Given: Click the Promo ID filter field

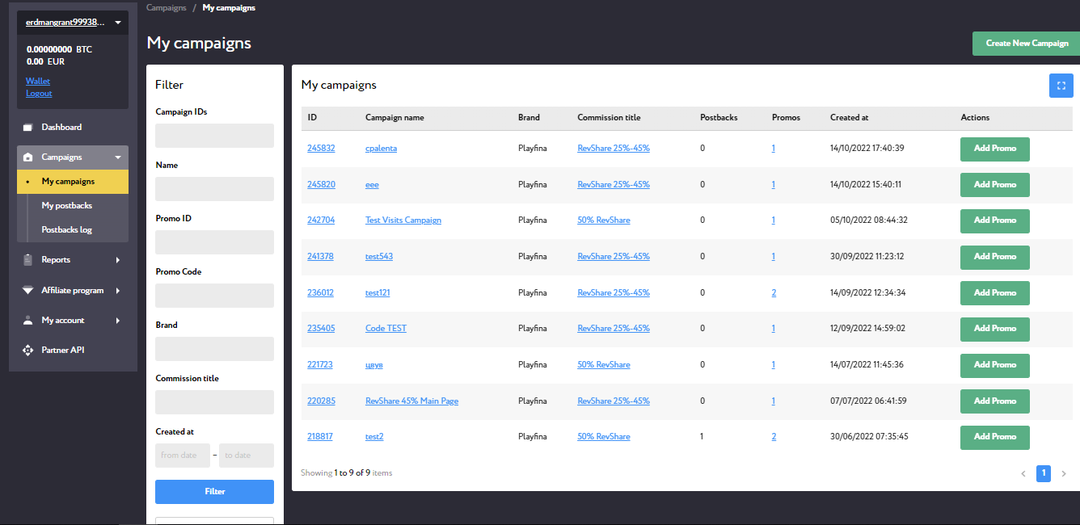Looking at the screenshot, I should (x=214, y=243).
